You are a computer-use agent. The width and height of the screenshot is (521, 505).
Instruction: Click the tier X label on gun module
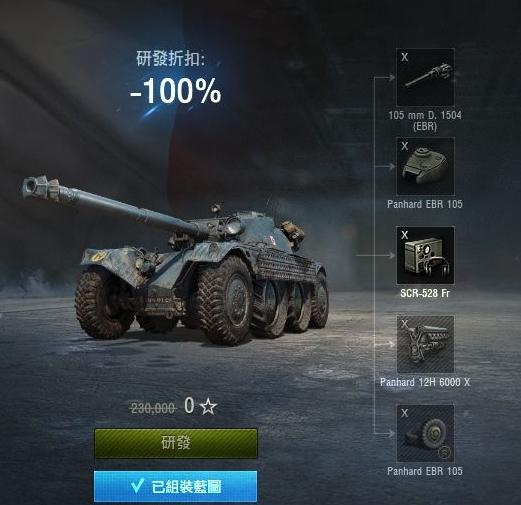pyautogui.click(x=404, y=57)
